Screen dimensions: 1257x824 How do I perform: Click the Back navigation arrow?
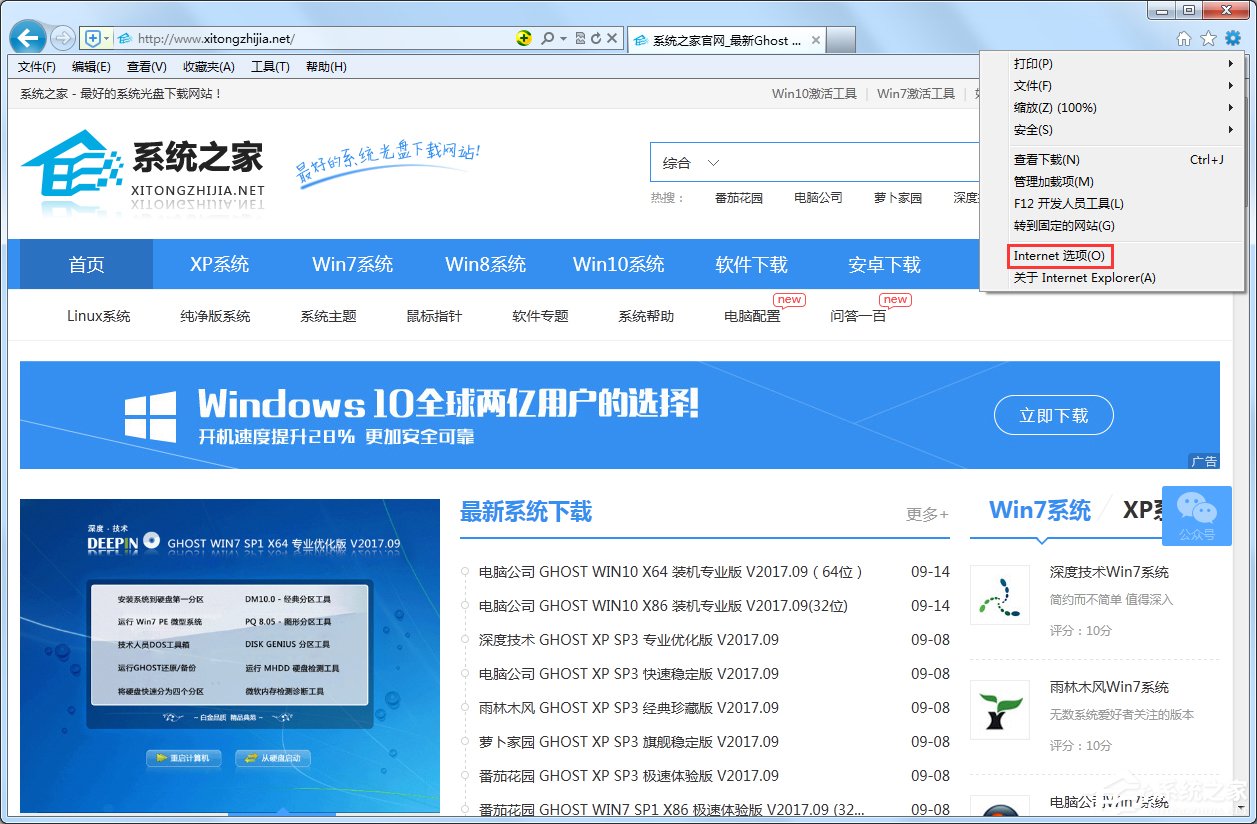27,37
